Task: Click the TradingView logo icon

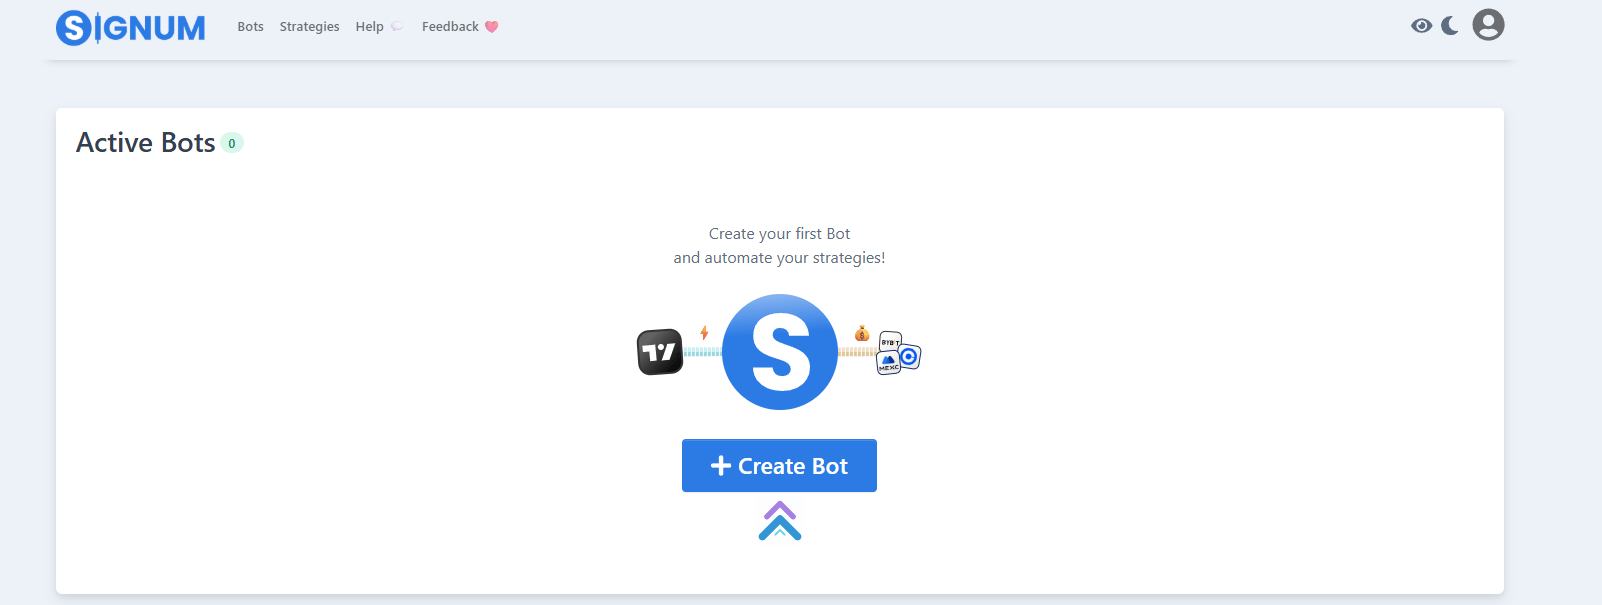Action: coord(660,352)
